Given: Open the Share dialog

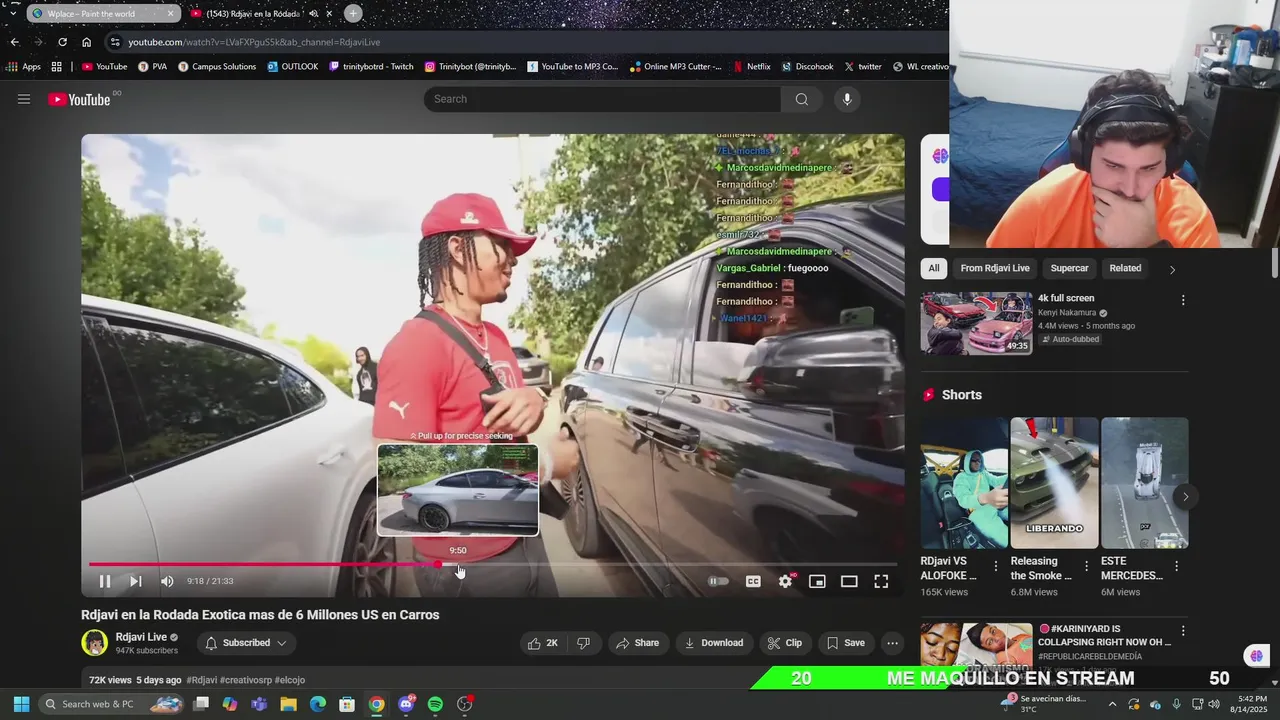Looking at the screenshot, I should pyautogui.click(x=637, y=643).
